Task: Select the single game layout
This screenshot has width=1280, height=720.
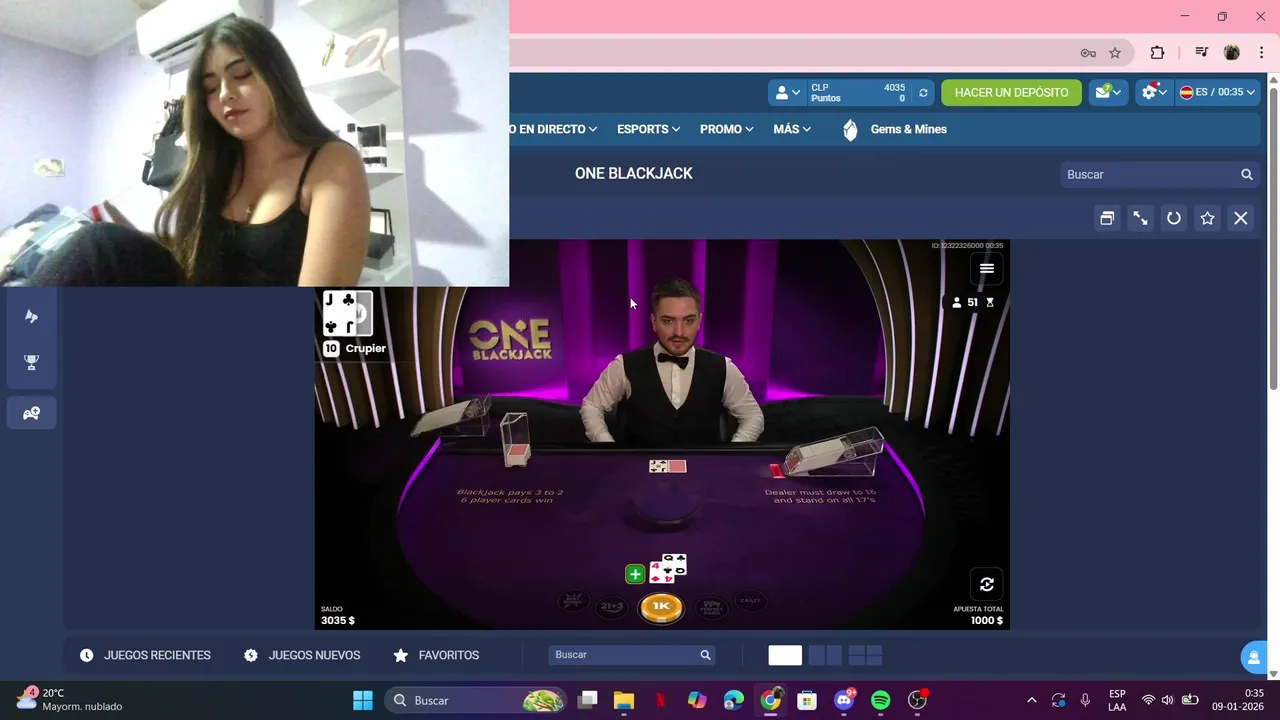Action: 785,655
